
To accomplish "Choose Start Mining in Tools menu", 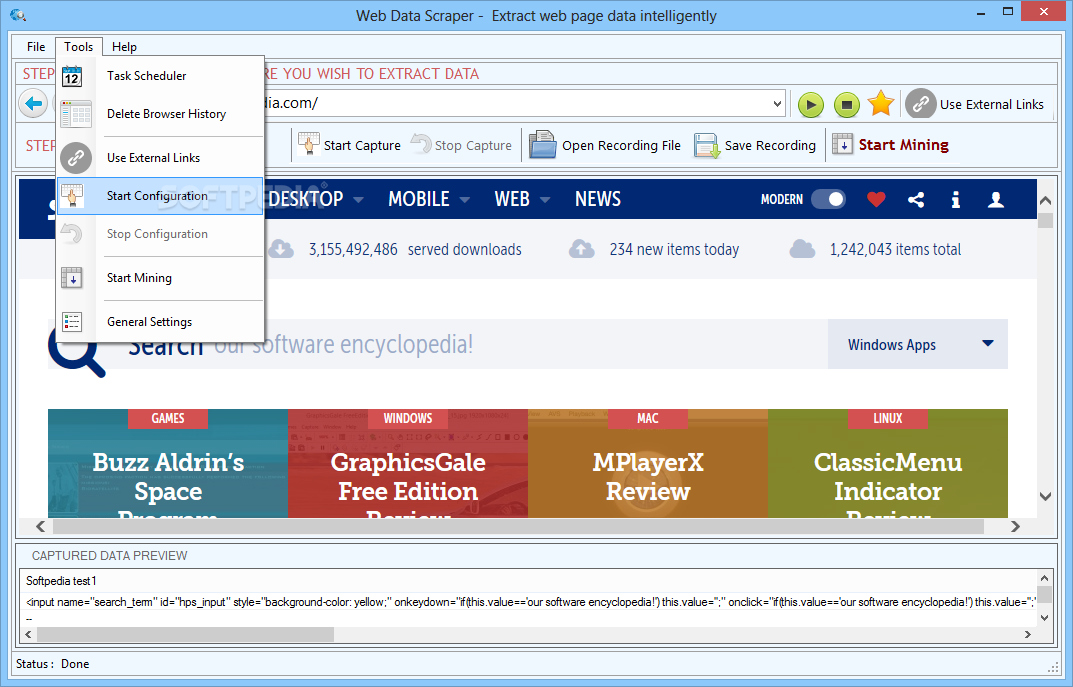I will pyautogui.click(x=160, y=278).
